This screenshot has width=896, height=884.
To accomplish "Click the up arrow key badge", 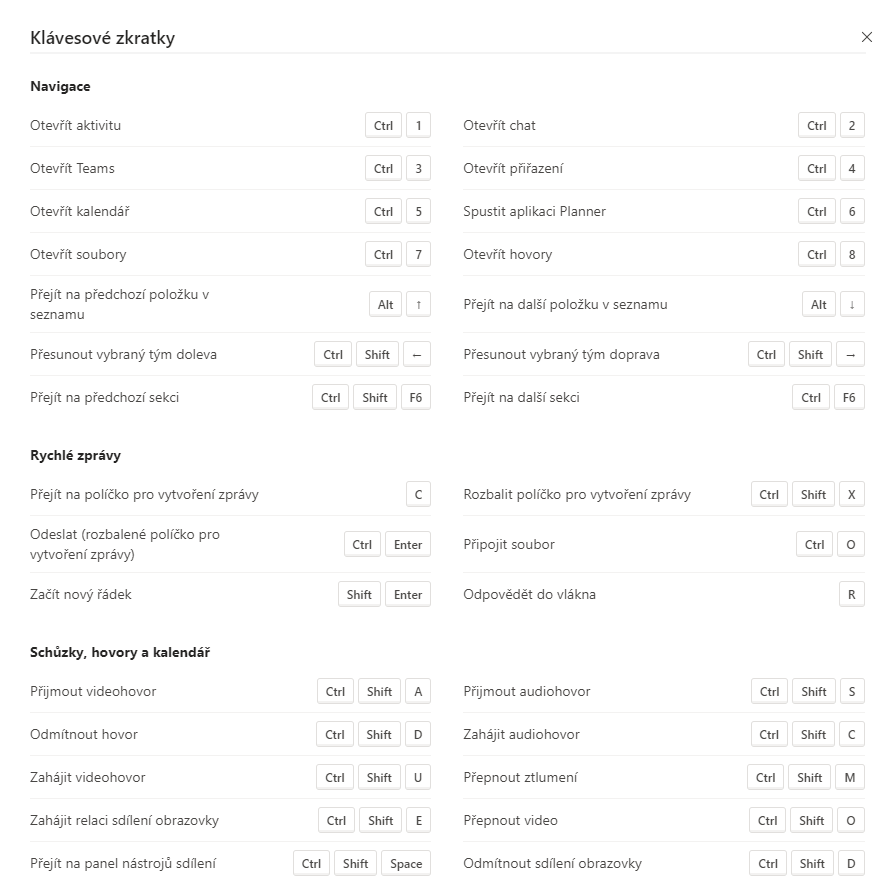I will click(418, 305).
